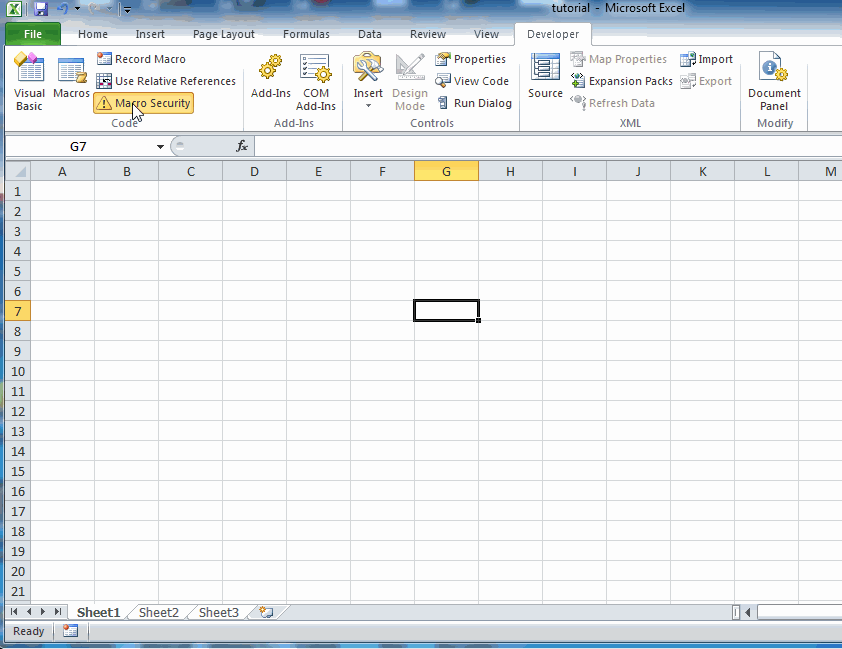
Task: Switch to the Sheet1 tab
Action: (98, 612)
